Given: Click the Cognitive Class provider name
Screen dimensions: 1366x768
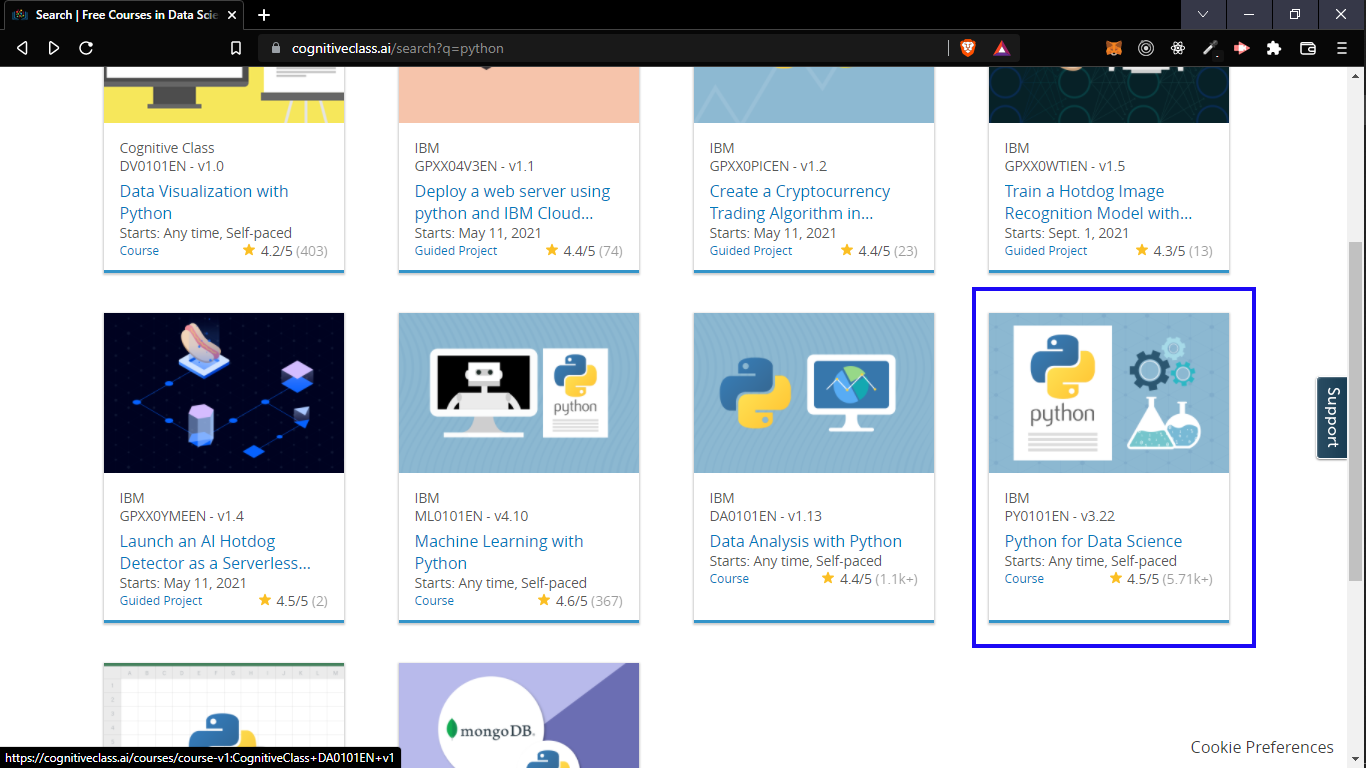Looking at the screenshot, I should (167, 148).
